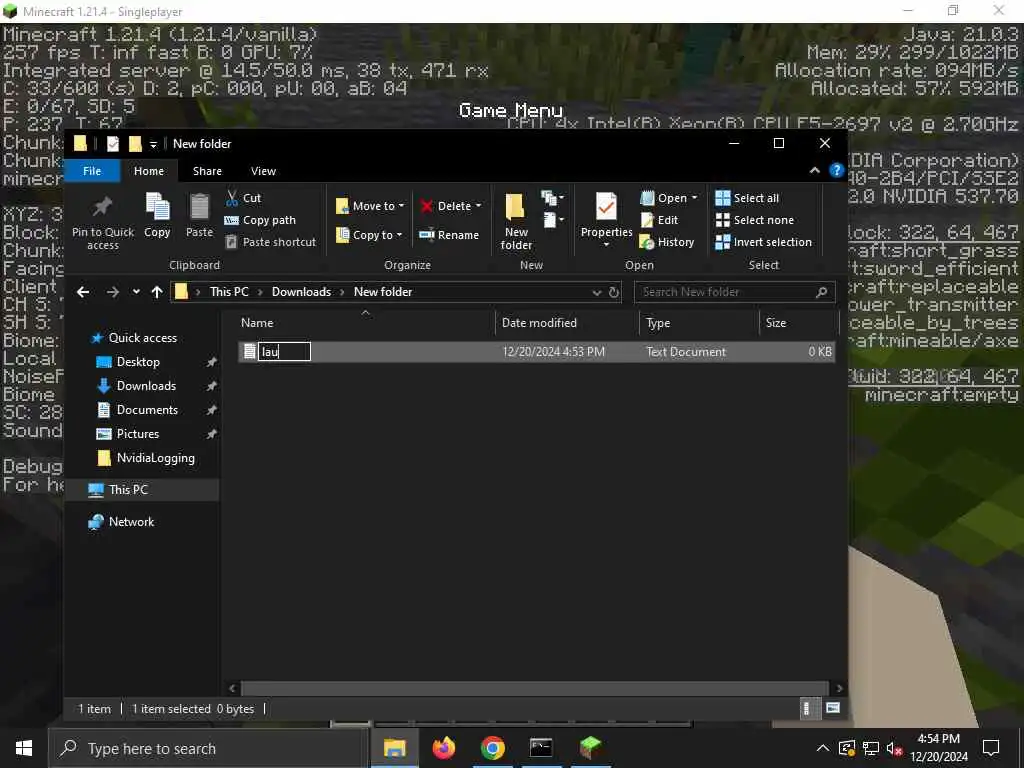Open Firefox from the taskbar
This screenshot has height=768, width=1024.
click(444, 748)
